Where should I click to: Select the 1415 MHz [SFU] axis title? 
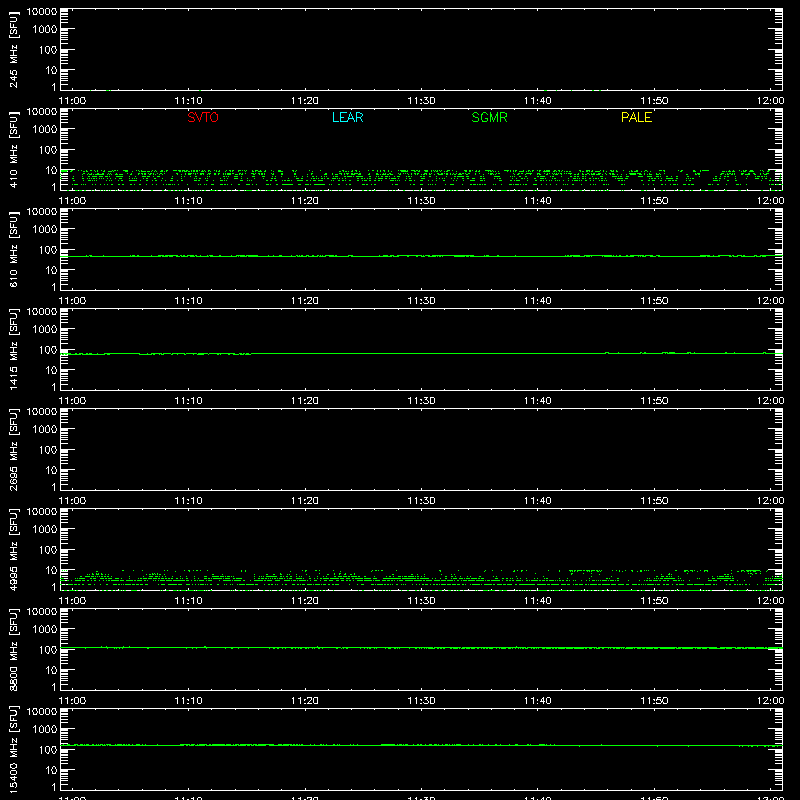pos(13,349)
